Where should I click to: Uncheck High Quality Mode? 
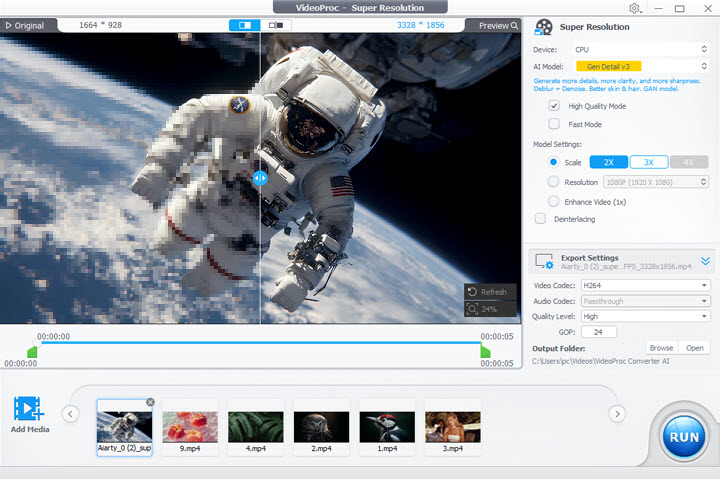click(x=554, y=106)
